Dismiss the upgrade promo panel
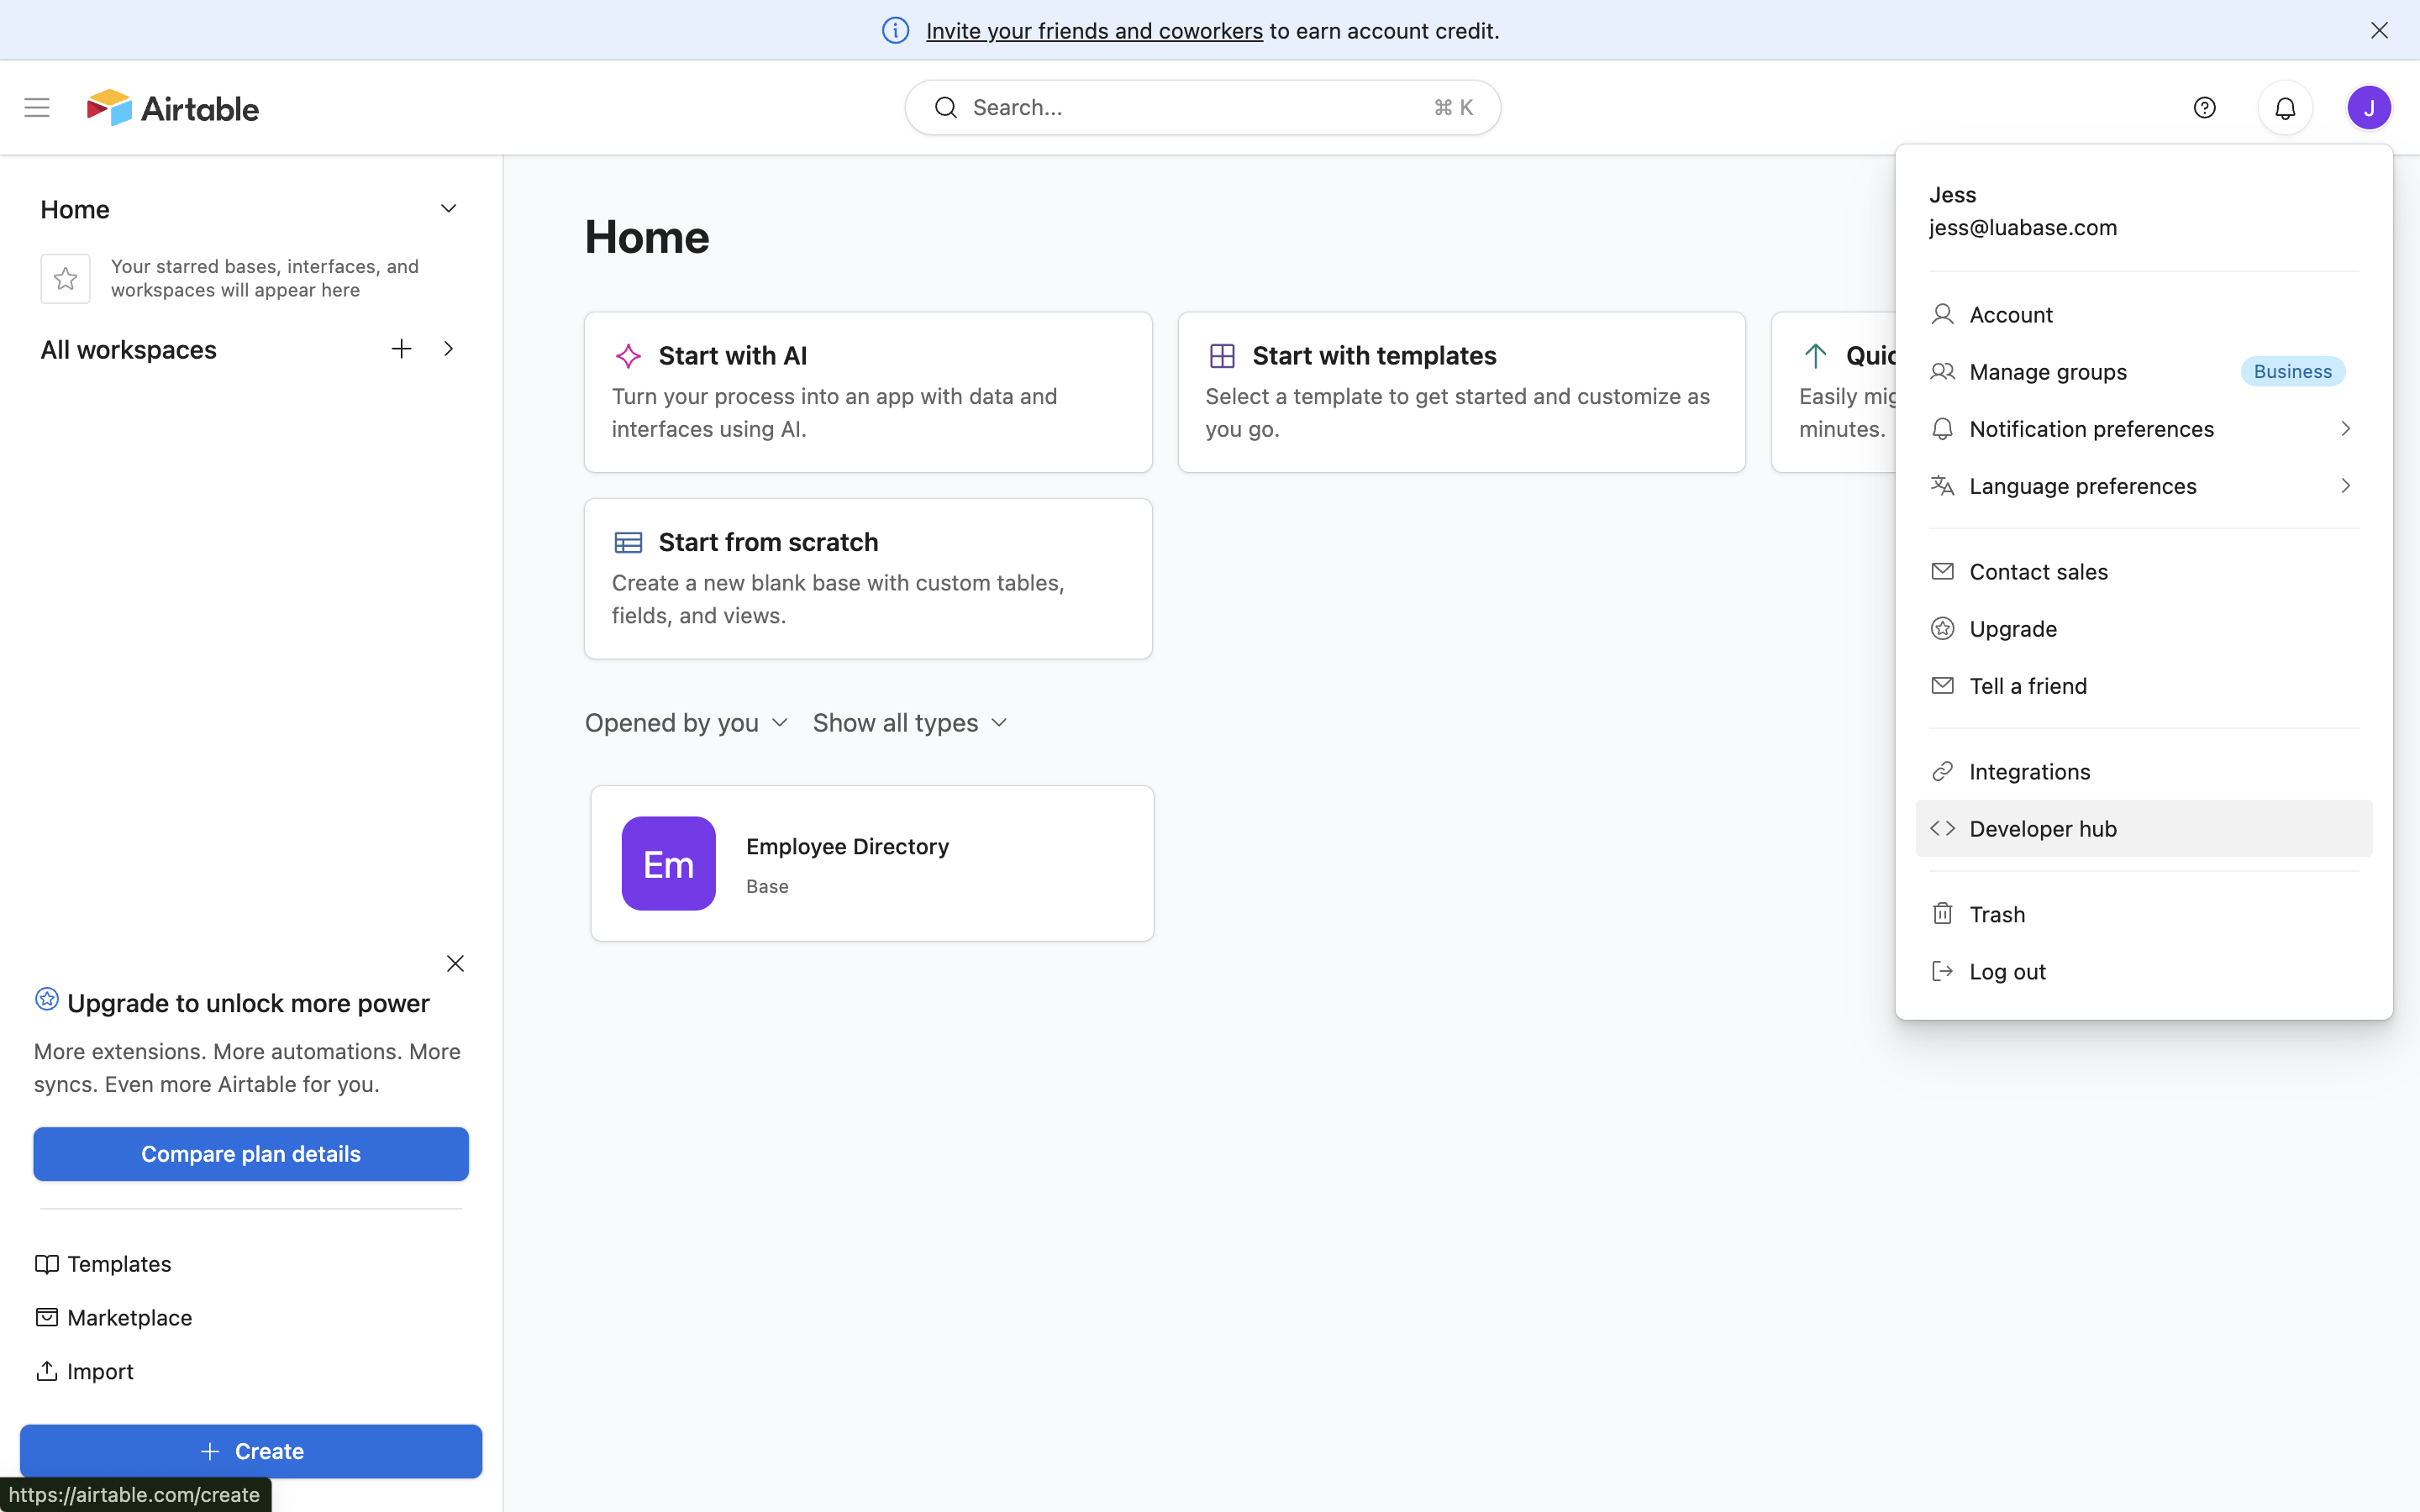This screenshot has height=1512, width=2420. point(455,964)
